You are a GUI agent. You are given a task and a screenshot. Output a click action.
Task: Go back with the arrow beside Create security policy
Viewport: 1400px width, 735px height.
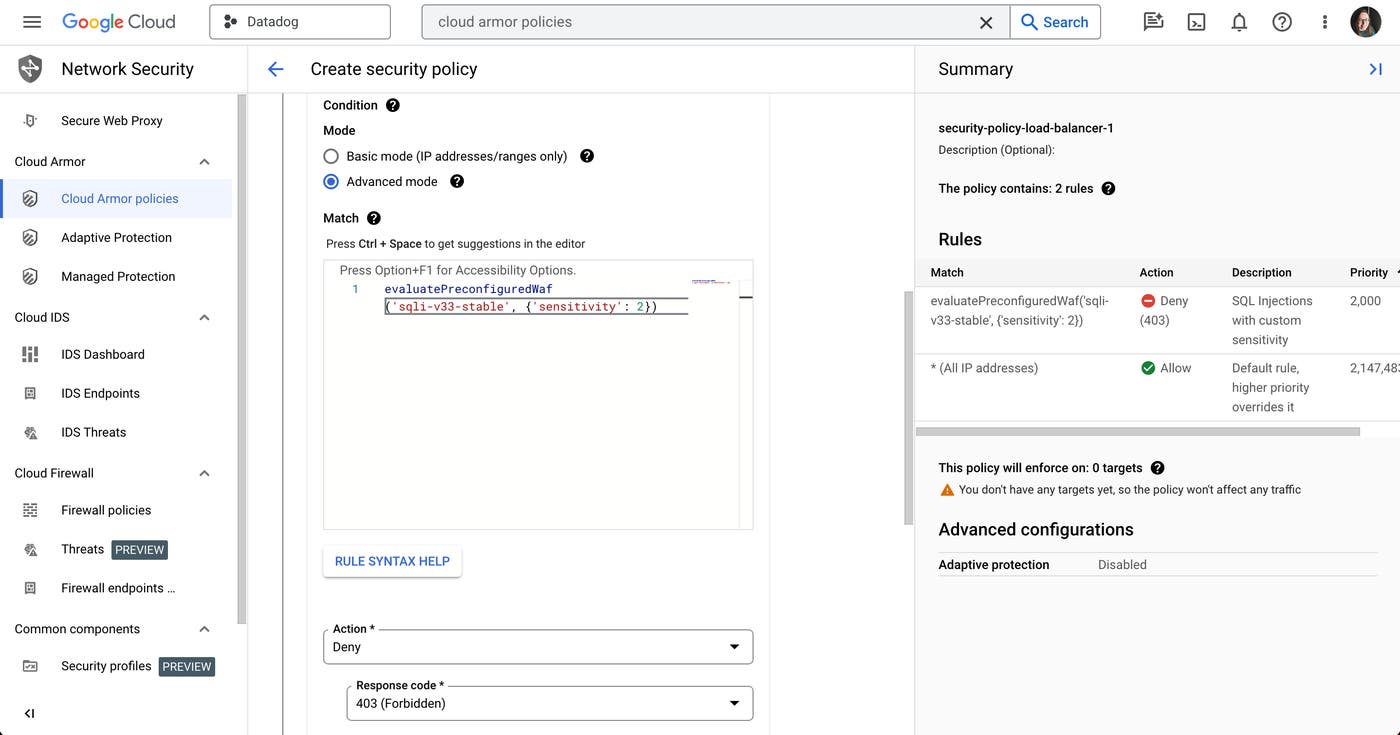(276, 69)
